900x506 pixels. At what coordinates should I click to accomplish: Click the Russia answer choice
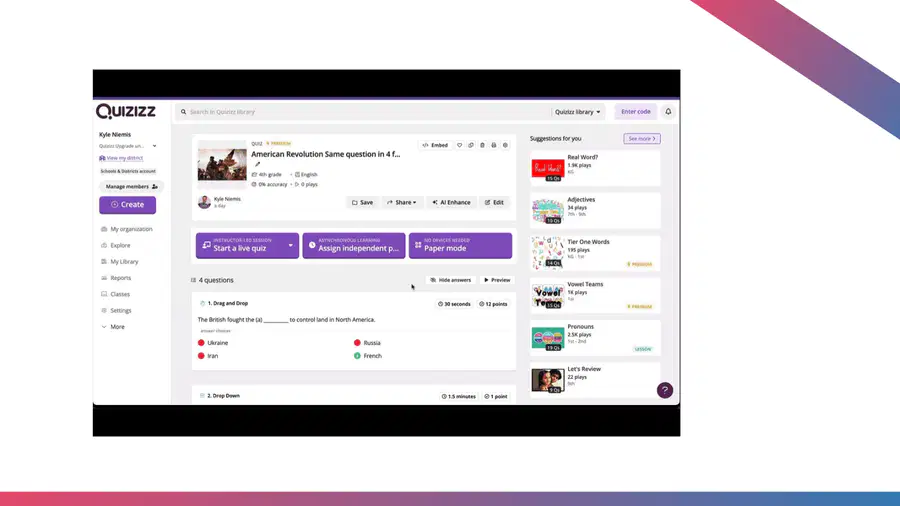tap(367, 342)
